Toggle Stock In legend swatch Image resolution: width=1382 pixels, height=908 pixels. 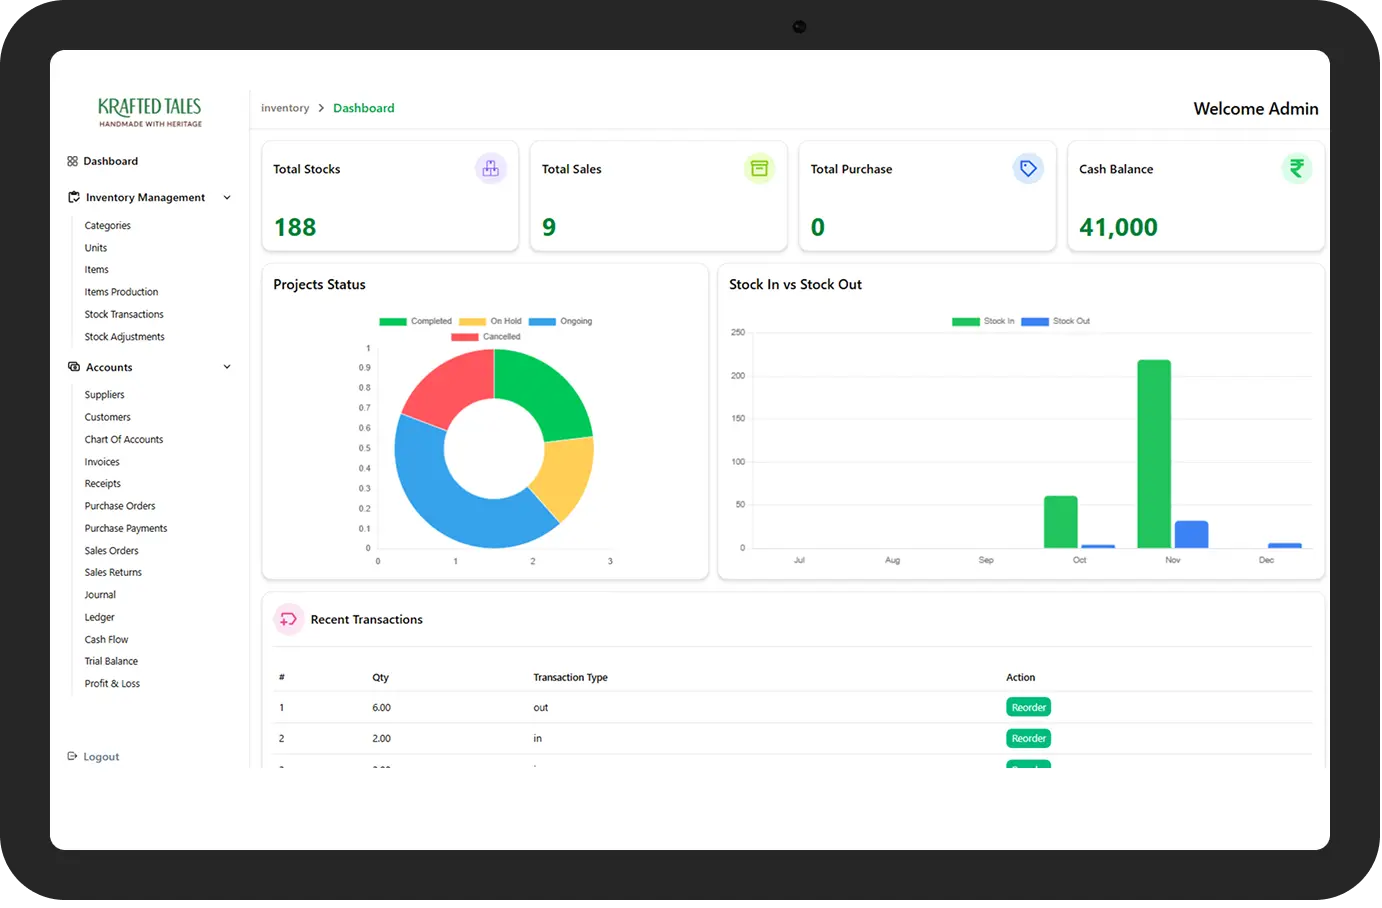coord(966,322)
